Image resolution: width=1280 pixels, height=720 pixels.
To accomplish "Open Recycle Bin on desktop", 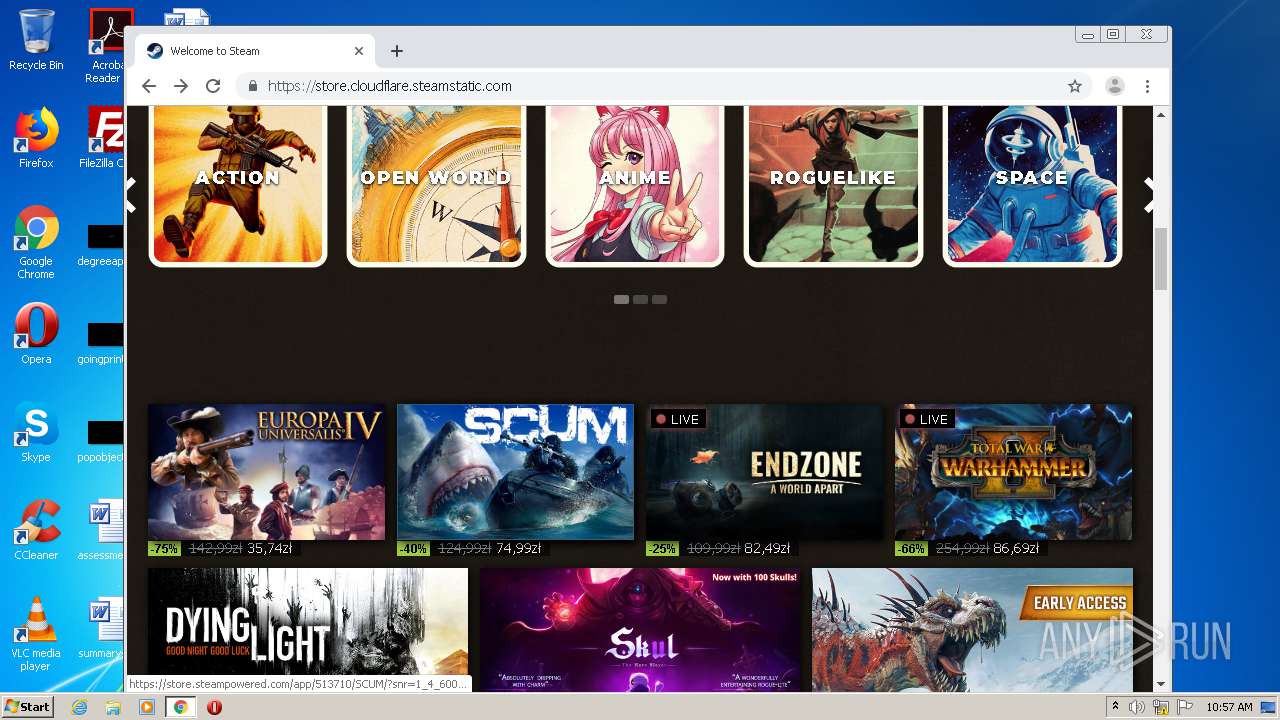I will [x=36, y=40].
